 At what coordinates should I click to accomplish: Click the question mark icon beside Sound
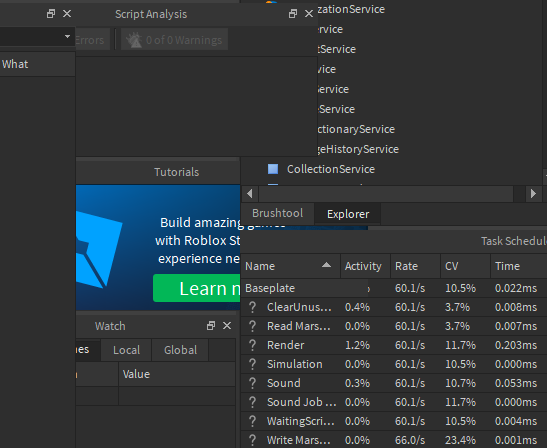(252, 383)
